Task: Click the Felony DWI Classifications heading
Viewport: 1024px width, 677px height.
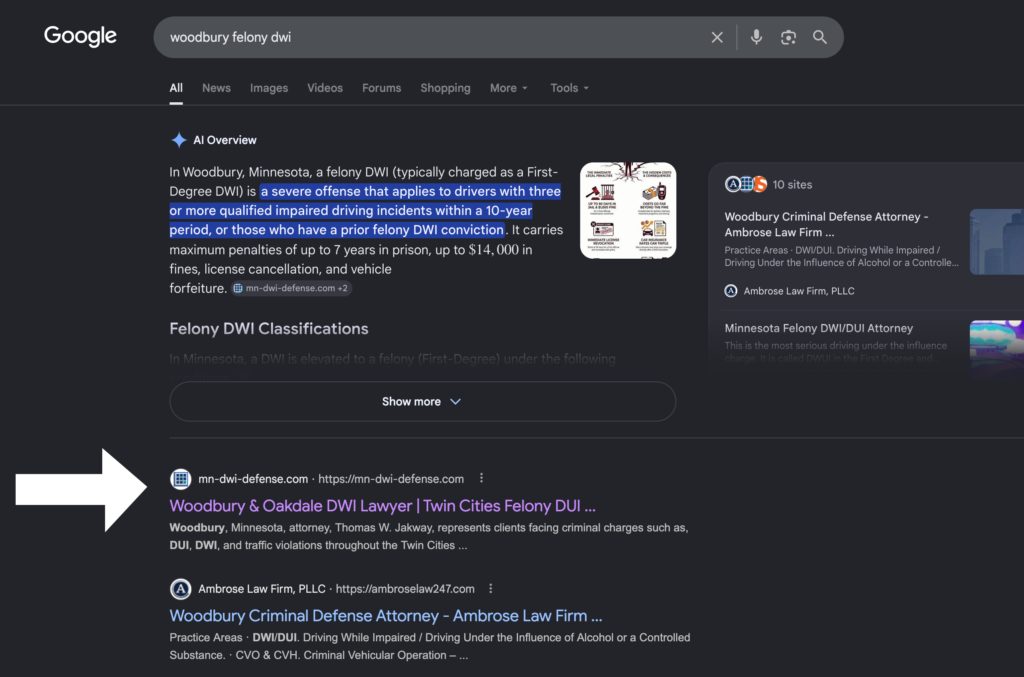Action: coord(268,328)
